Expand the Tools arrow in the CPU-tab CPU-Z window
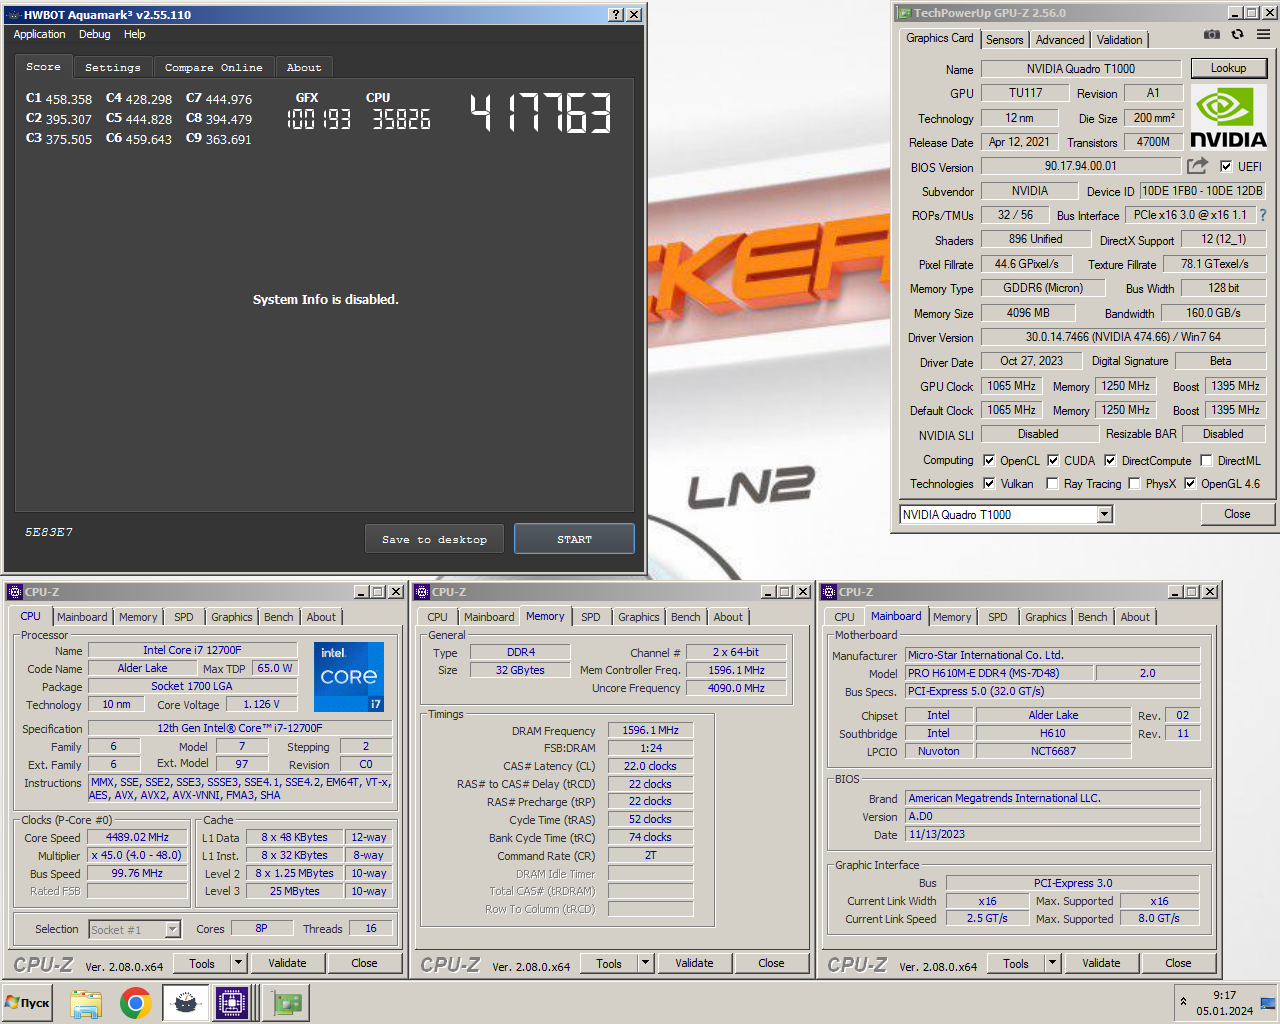Viewport: 1280px width, 1024px height. pyautogui.click(x=238, y=963)
